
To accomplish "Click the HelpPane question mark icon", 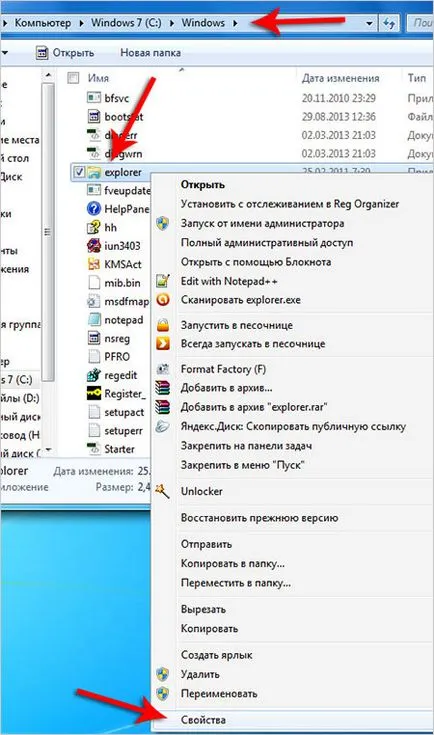I will pyautogui.click(x=94, y=209).
